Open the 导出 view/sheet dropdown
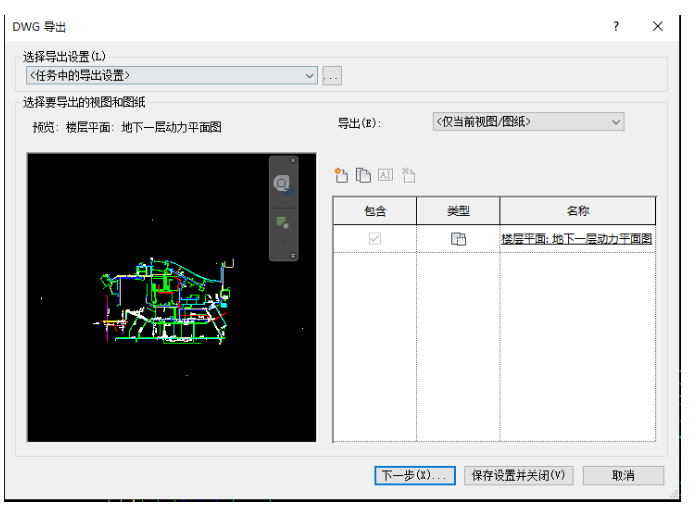Image resolution: width=699 pixels, height=509 pixels. 528,122
